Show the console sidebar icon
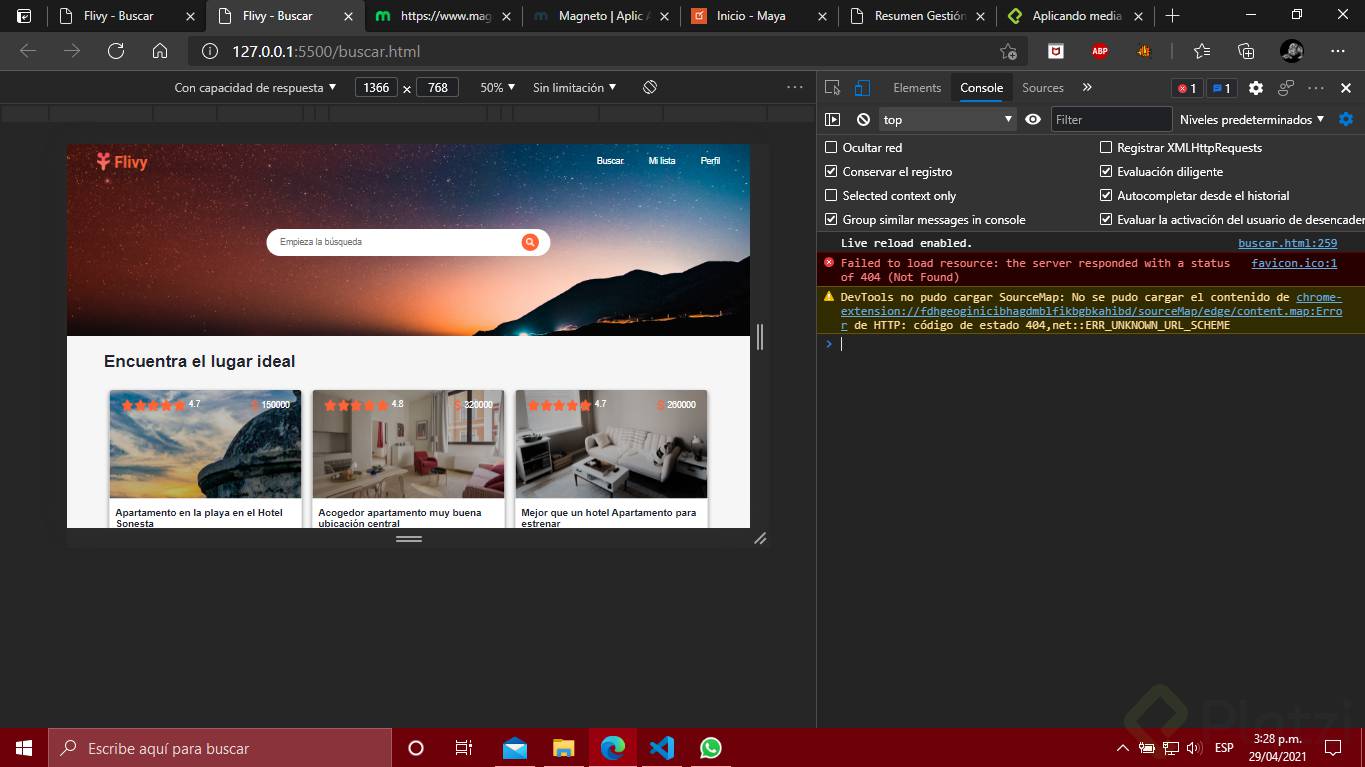 coord(832,119)
